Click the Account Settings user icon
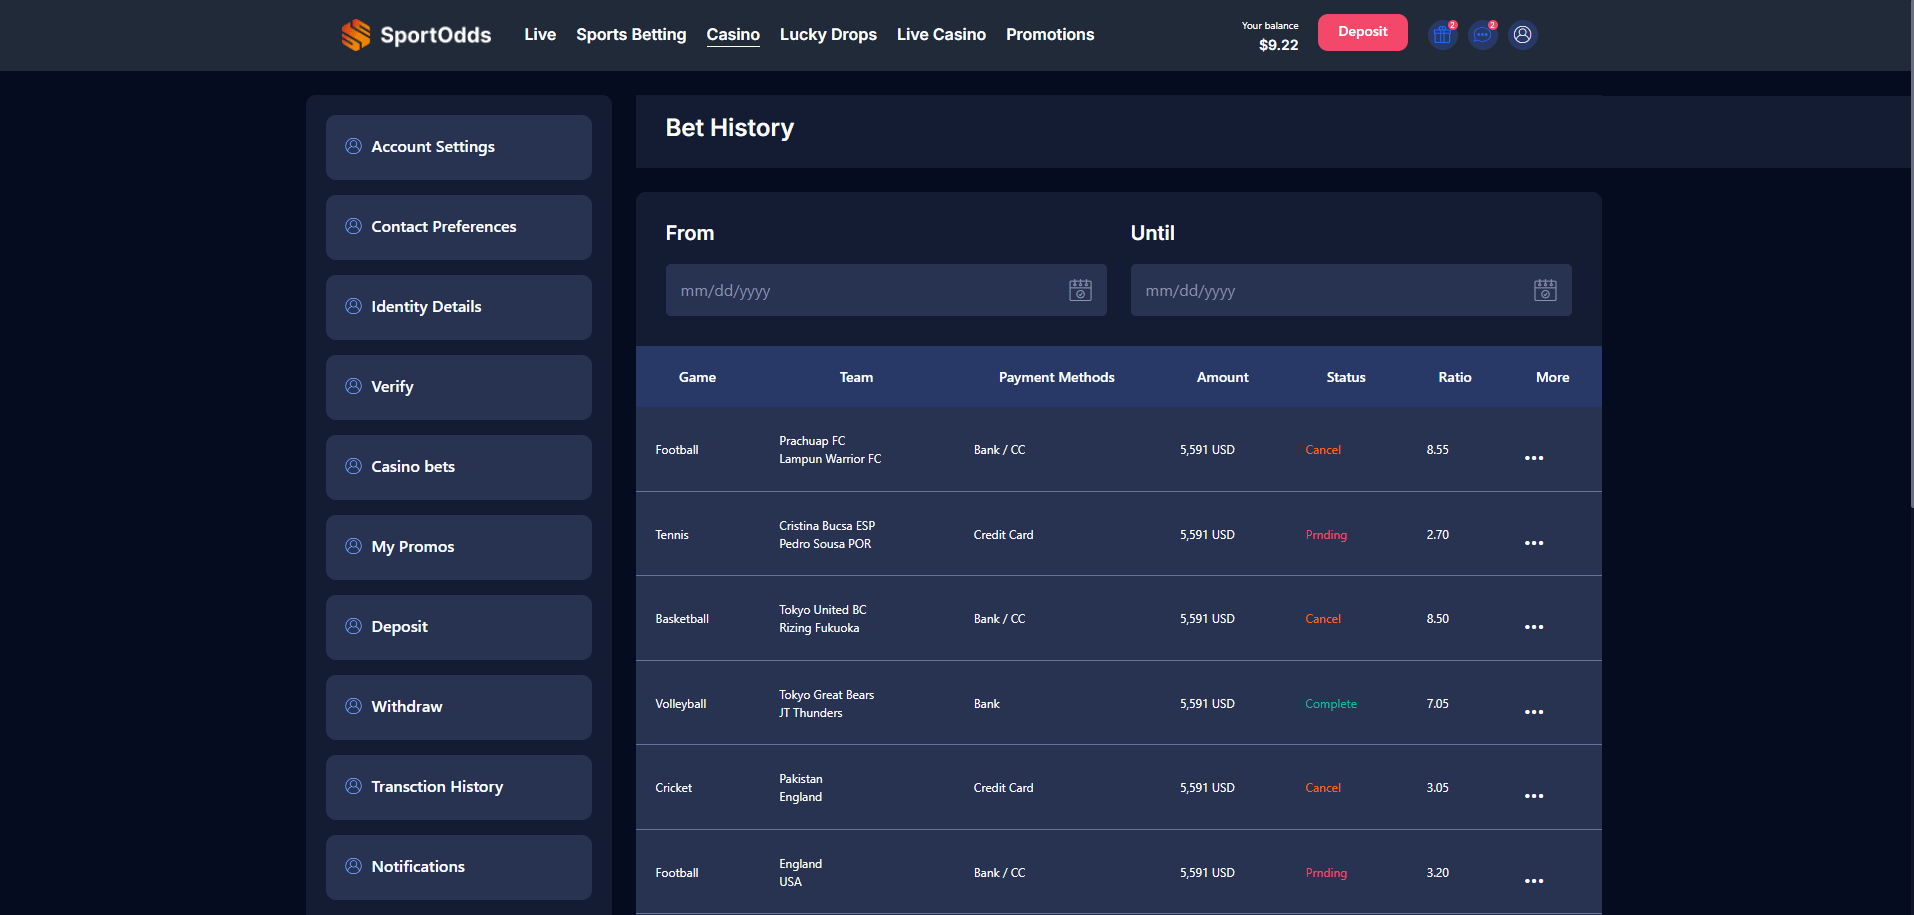1914x915 pixels. coord(353,146)
